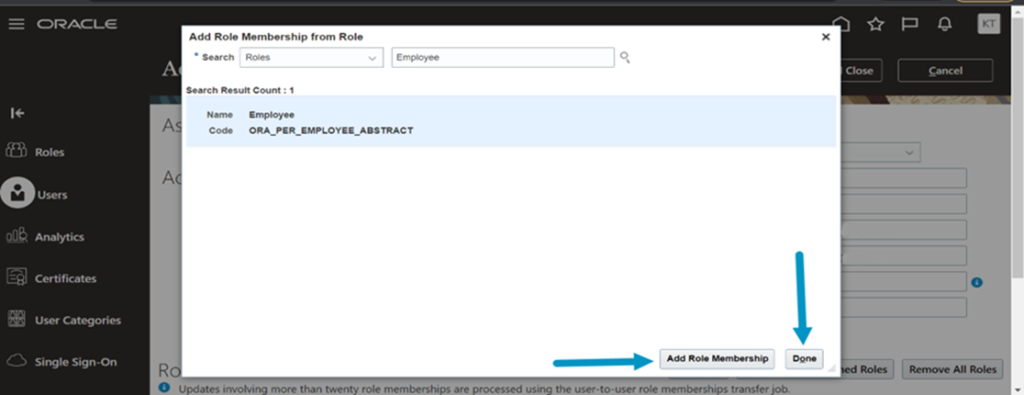Click the Analytics sidebar icon
1024x395 pixels.
click(x=16, y=236)
